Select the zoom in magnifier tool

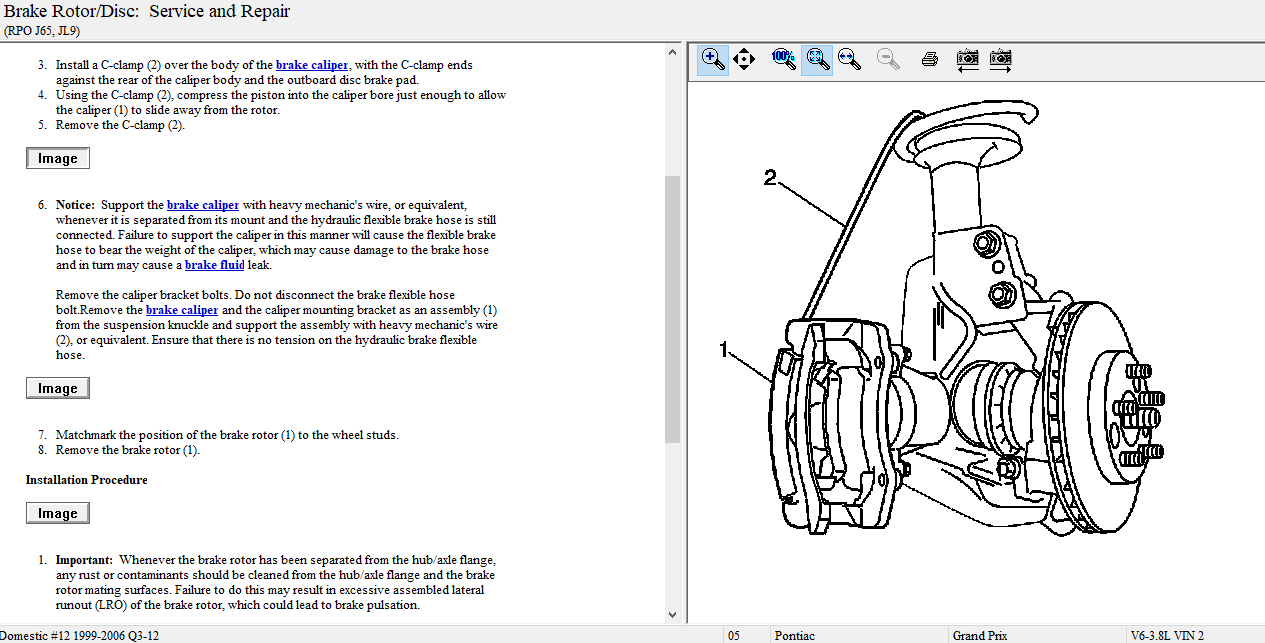pos(713,59)
